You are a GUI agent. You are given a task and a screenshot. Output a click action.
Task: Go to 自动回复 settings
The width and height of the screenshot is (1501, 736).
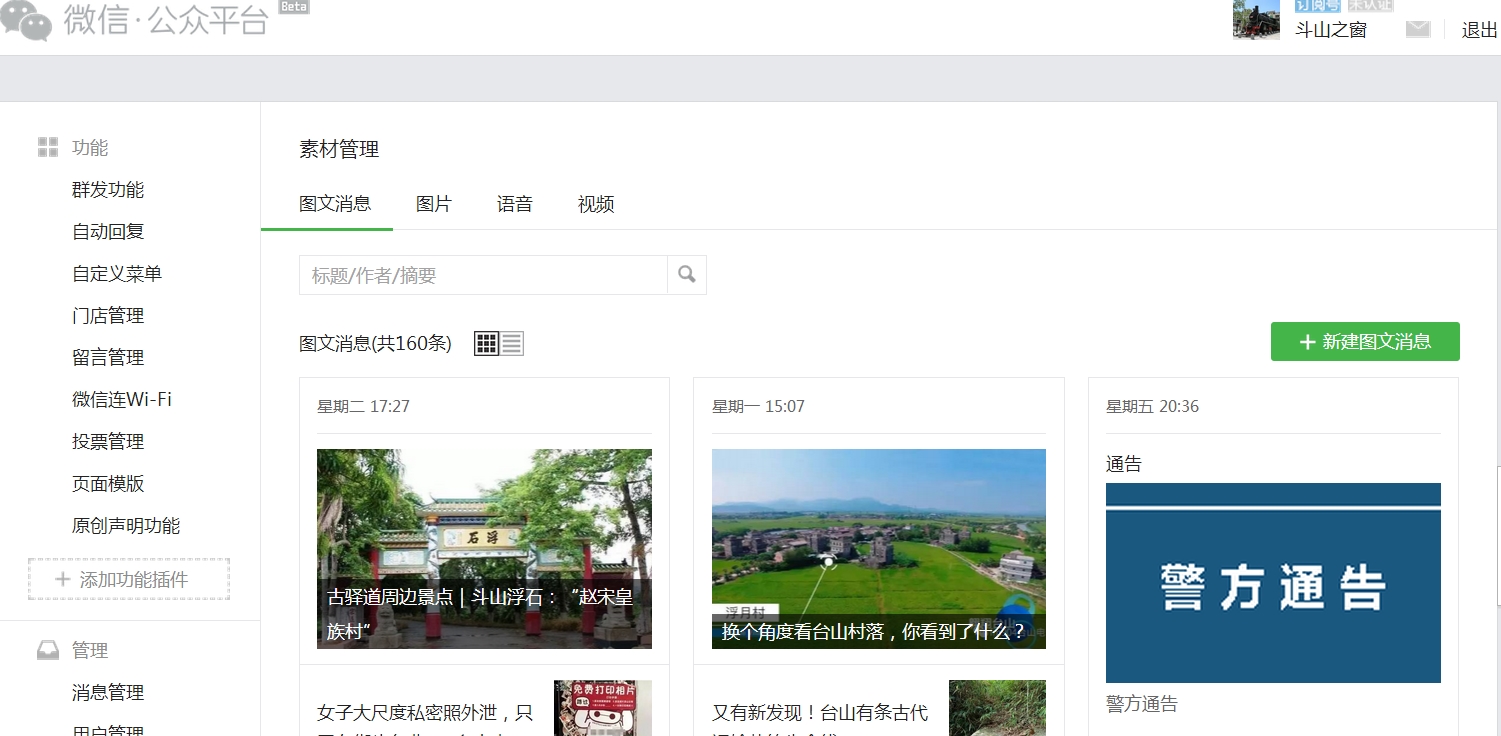pyautogui.click(x=108, y=232)
